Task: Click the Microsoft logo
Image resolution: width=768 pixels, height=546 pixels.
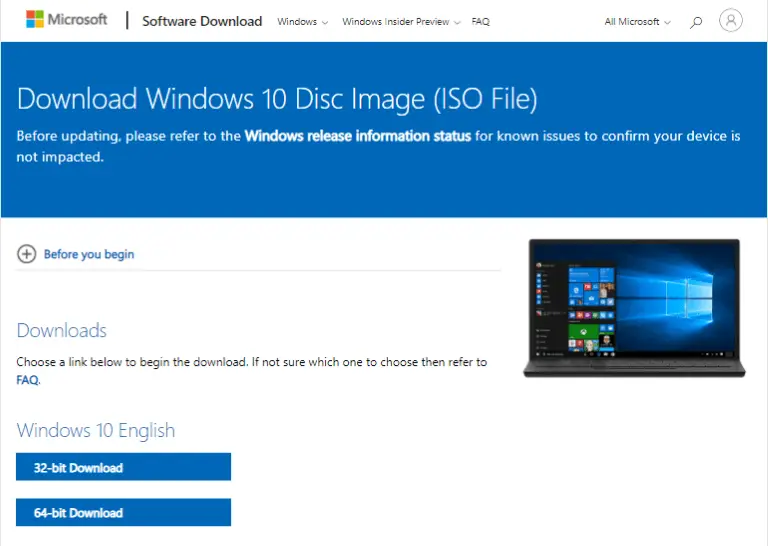Action: click(66, 20)
